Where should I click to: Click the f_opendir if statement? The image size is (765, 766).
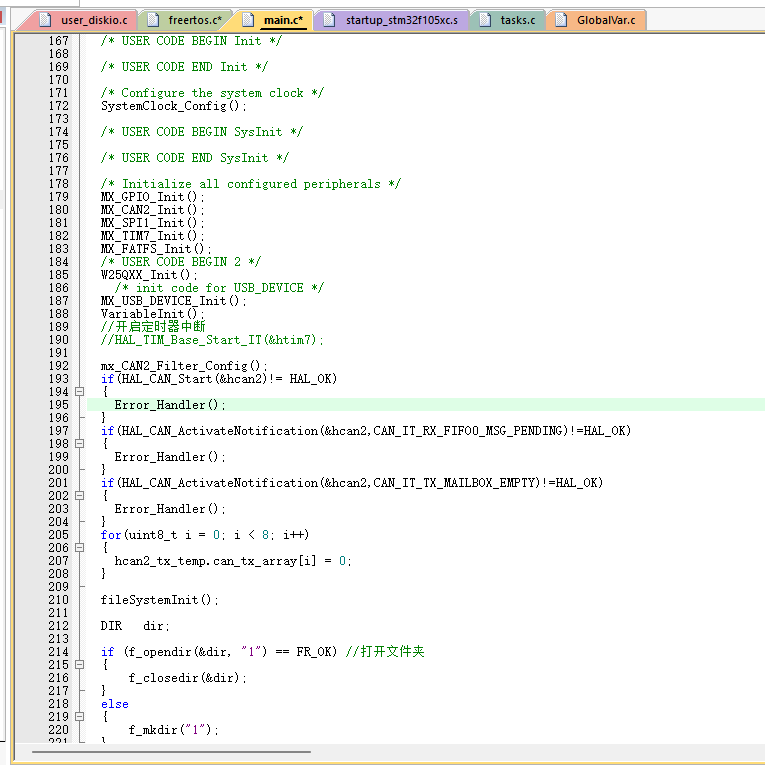219,652
